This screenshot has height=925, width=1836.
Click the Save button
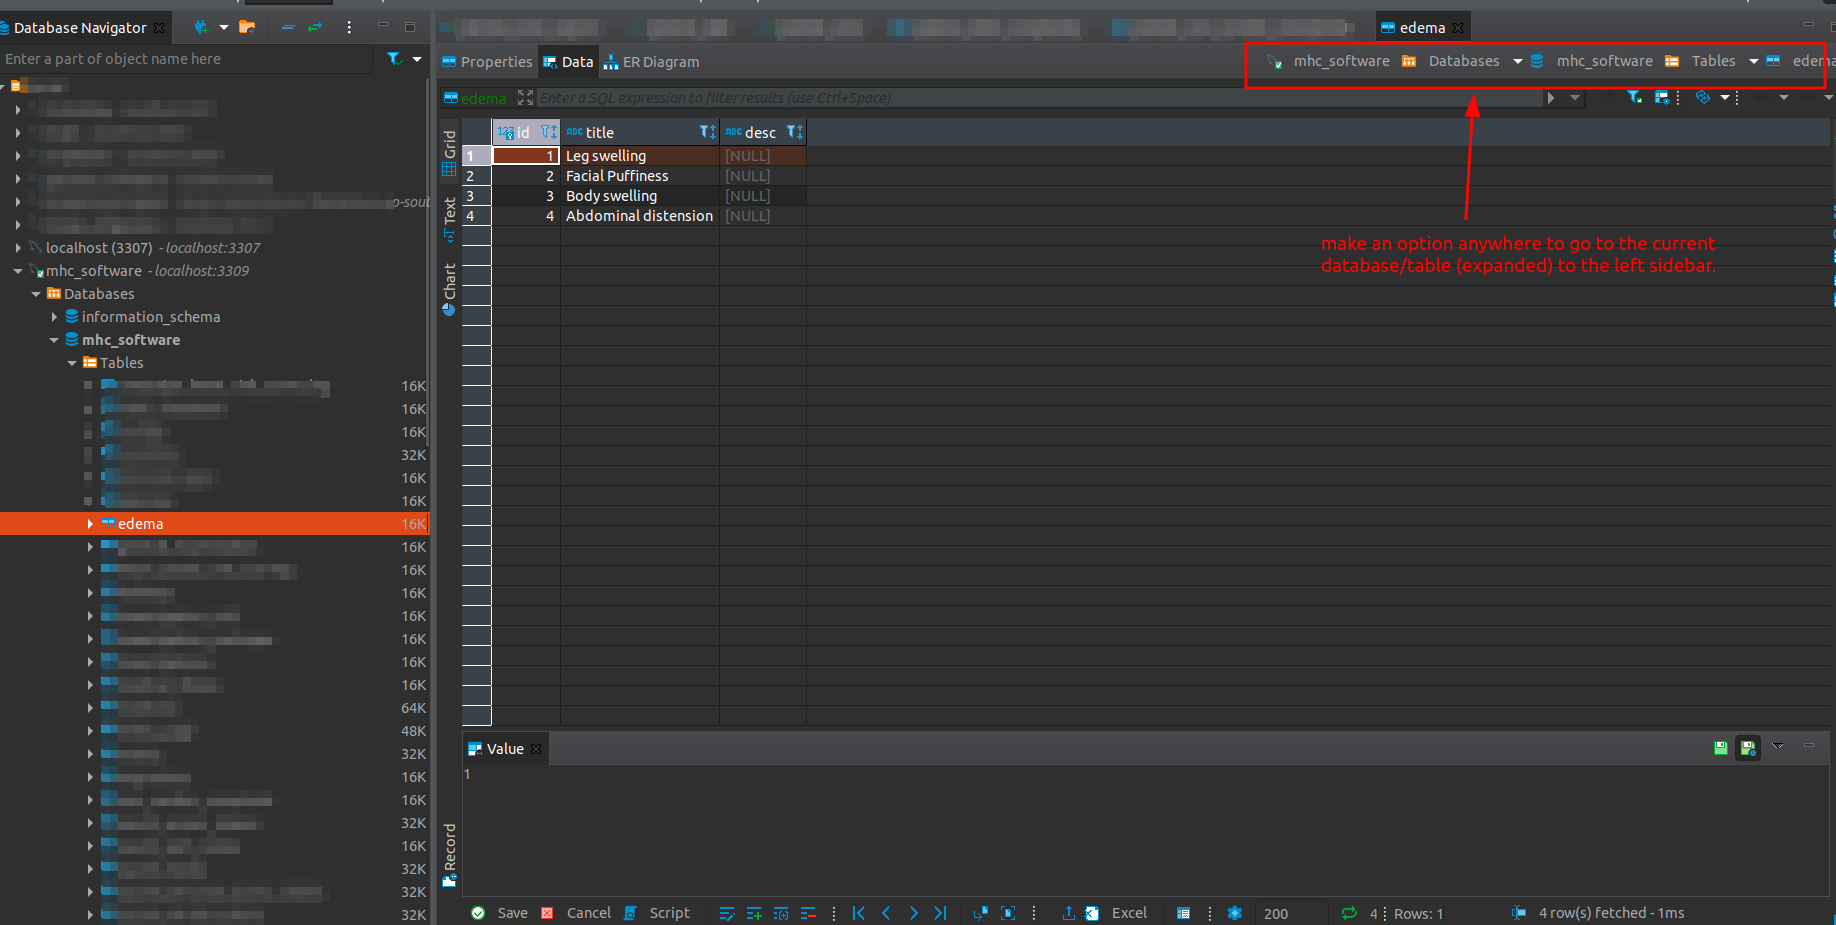[499, 913]
